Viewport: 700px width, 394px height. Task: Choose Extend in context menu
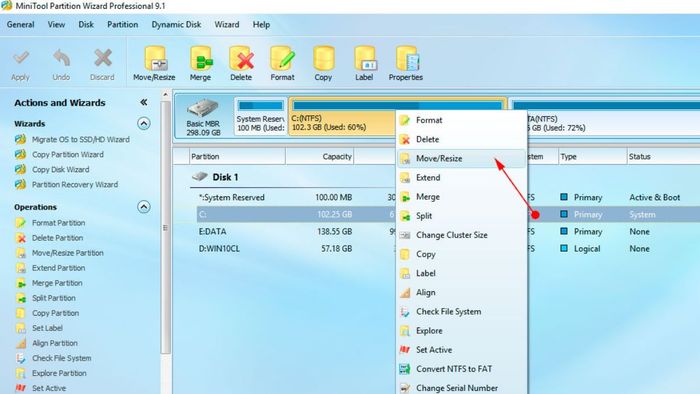(x=461, y=178)
